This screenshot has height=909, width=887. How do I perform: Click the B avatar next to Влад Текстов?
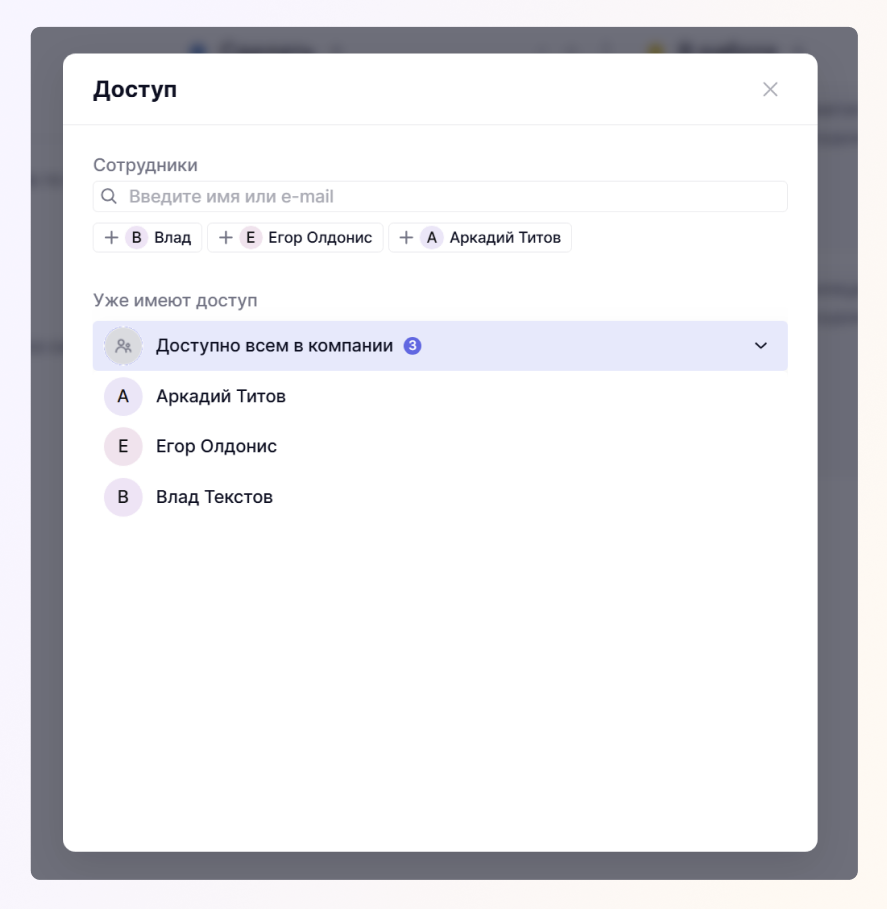pyautogui.click(x=123, y=497)
